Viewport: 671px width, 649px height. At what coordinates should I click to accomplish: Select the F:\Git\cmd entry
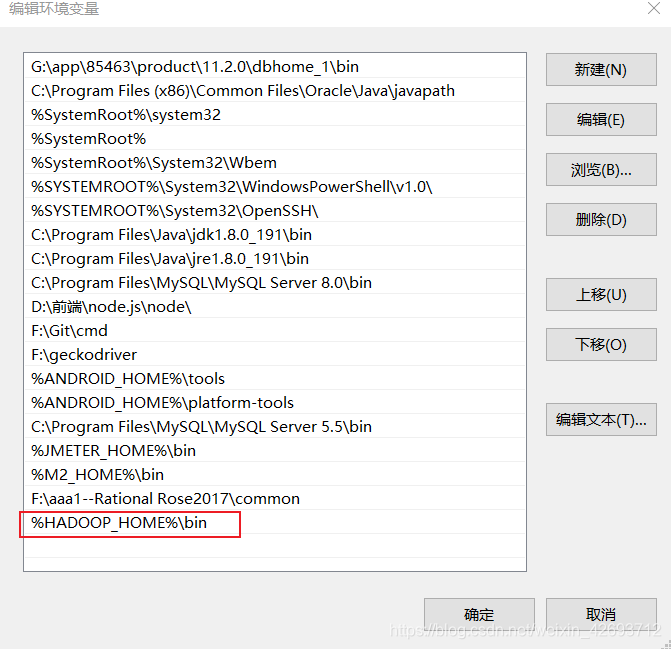coord(275,330)
